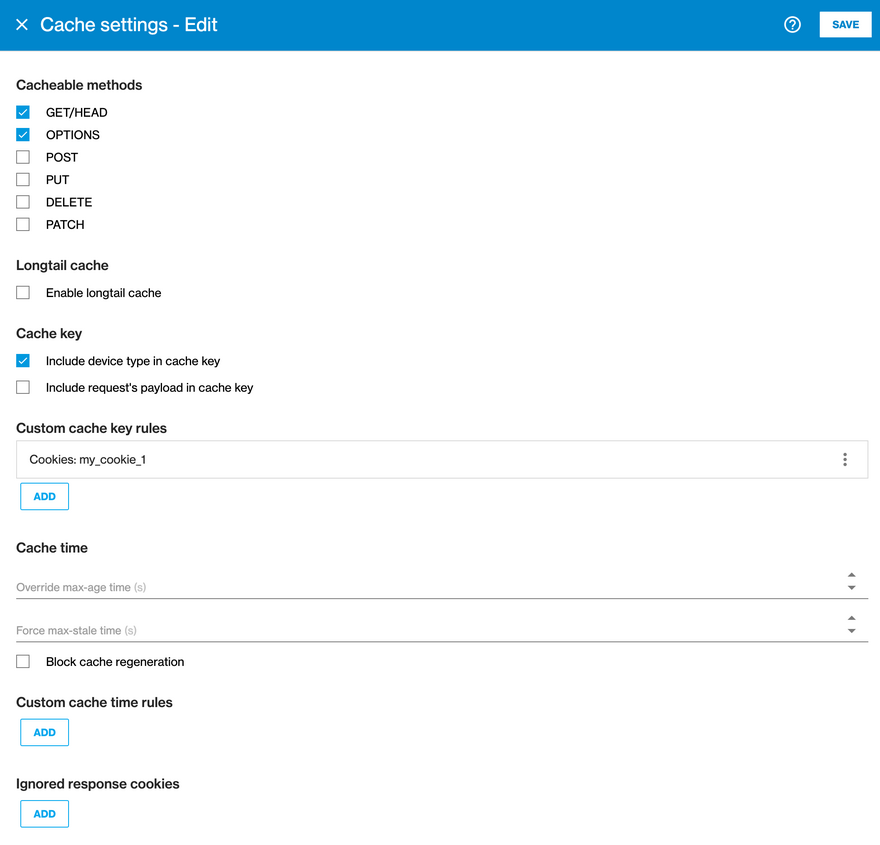880x845 pixels.
Task: Check the PUT method checkbox
Action: (x=22, y=179)
